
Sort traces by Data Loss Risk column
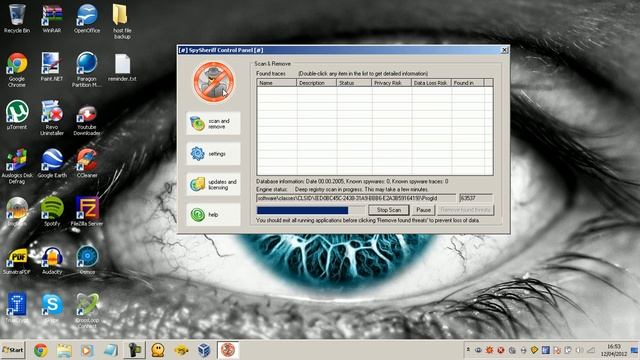(x=431, y=83)
